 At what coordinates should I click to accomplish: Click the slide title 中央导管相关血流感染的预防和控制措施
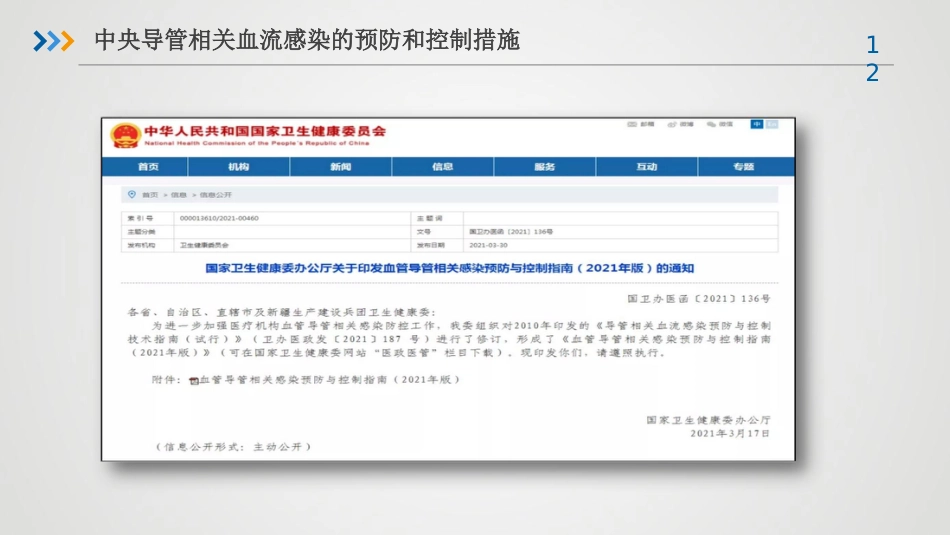pos(307,40)
